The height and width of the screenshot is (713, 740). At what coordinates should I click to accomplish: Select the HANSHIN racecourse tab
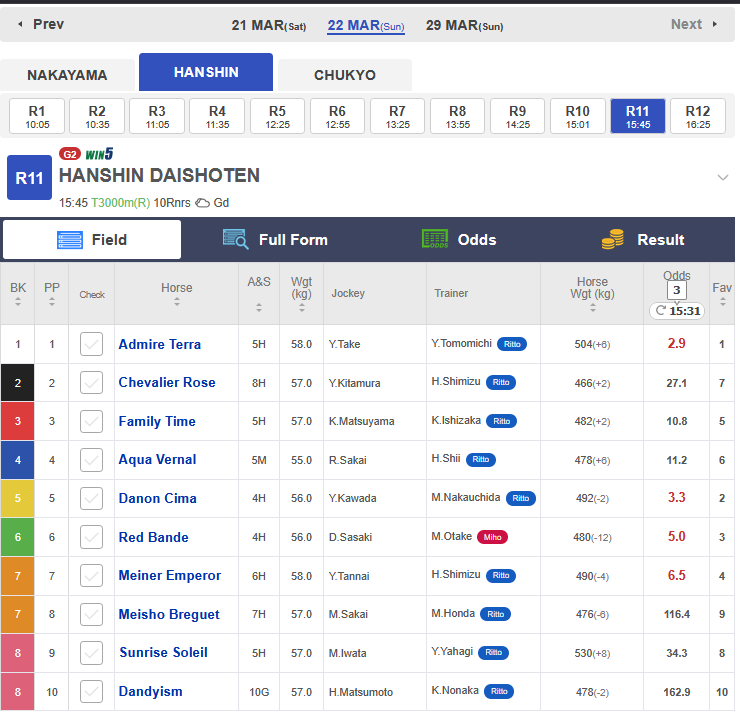206,72
